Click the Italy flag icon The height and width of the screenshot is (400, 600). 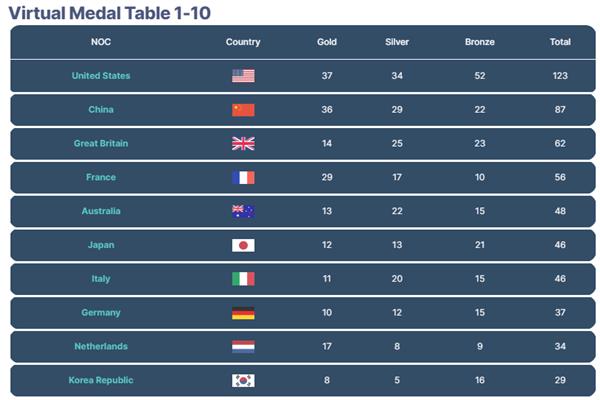(x=243, y=279)
